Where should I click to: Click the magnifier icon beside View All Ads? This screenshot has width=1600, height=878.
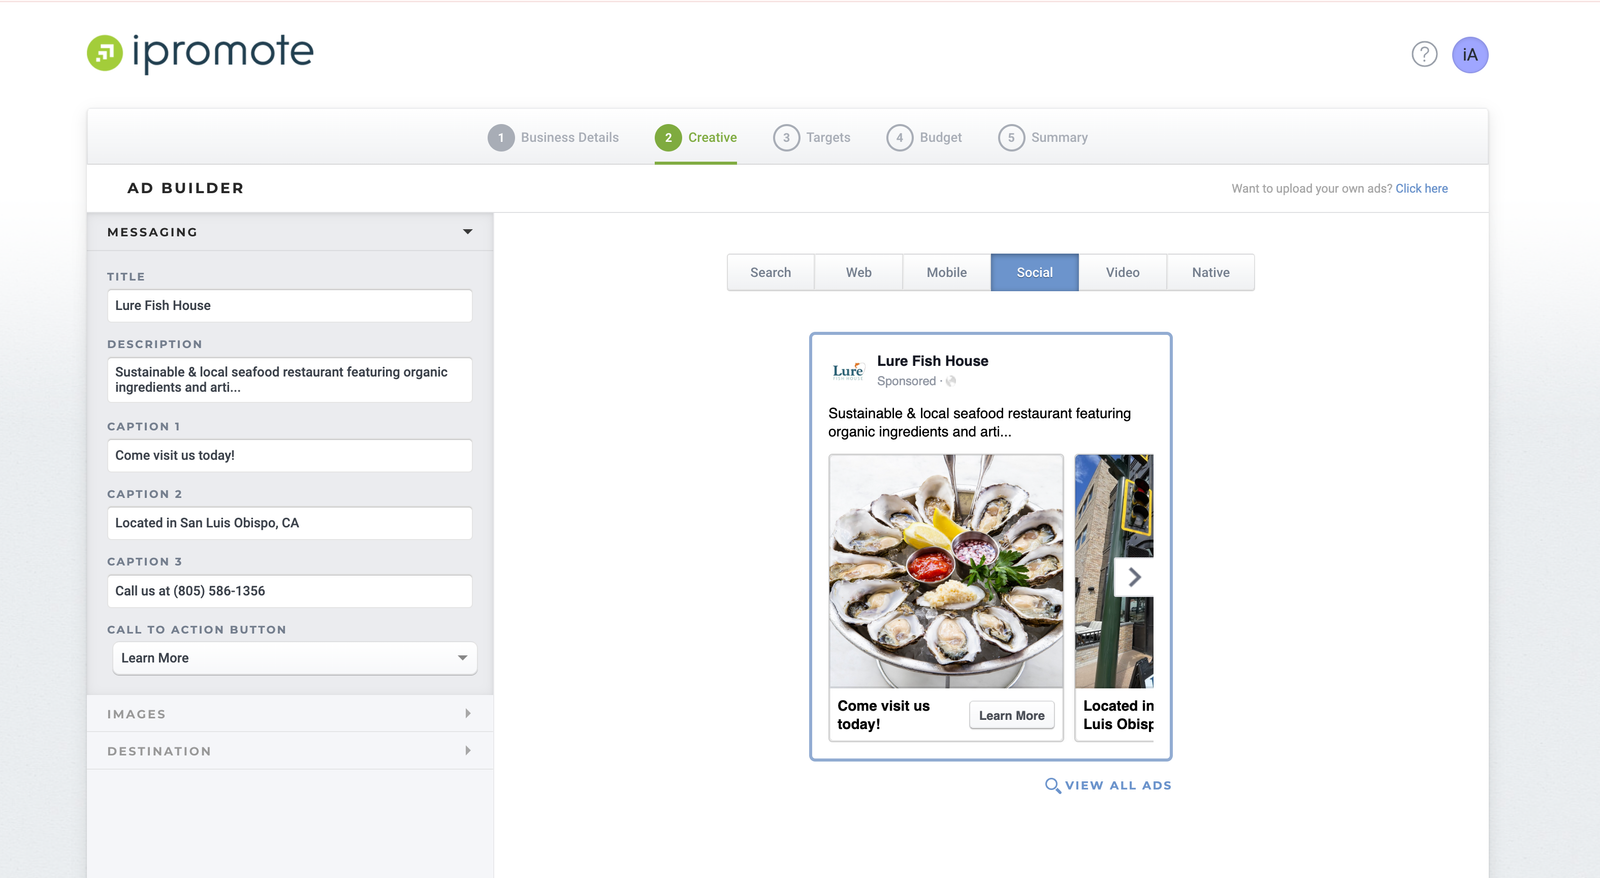coord(1052,786)
